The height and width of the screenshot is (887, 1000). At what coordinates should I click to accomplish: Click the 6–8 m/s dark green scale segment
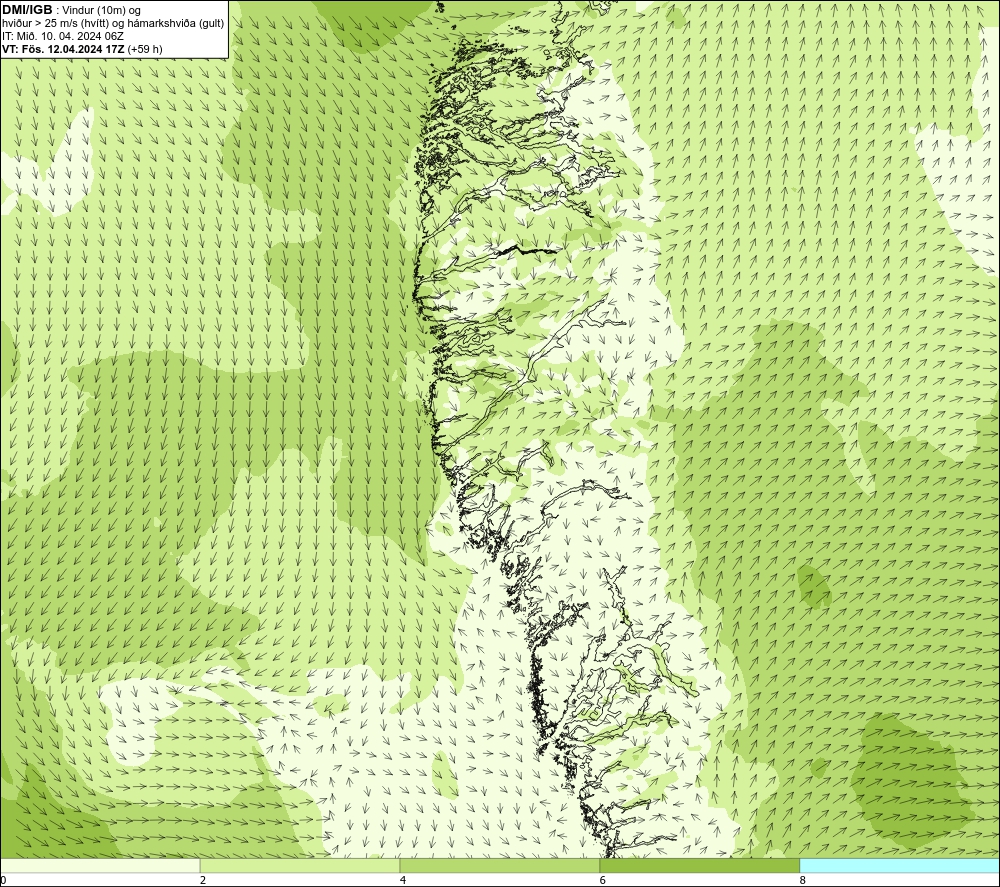tap(700, 865)
